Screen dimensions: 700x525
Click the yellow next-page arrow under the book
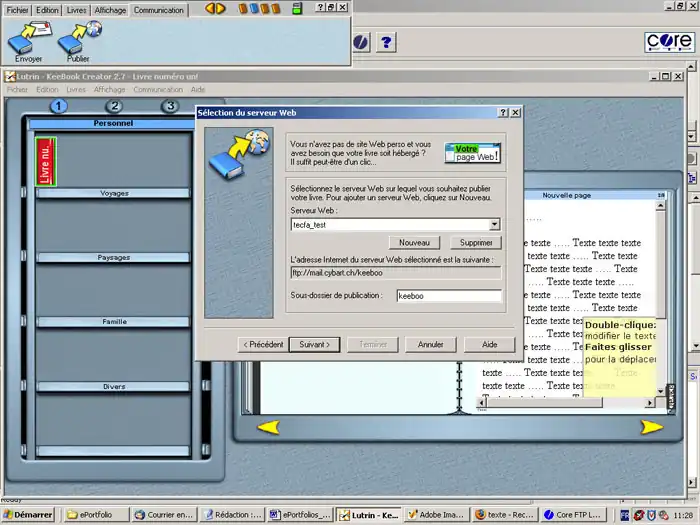[651, 427]
